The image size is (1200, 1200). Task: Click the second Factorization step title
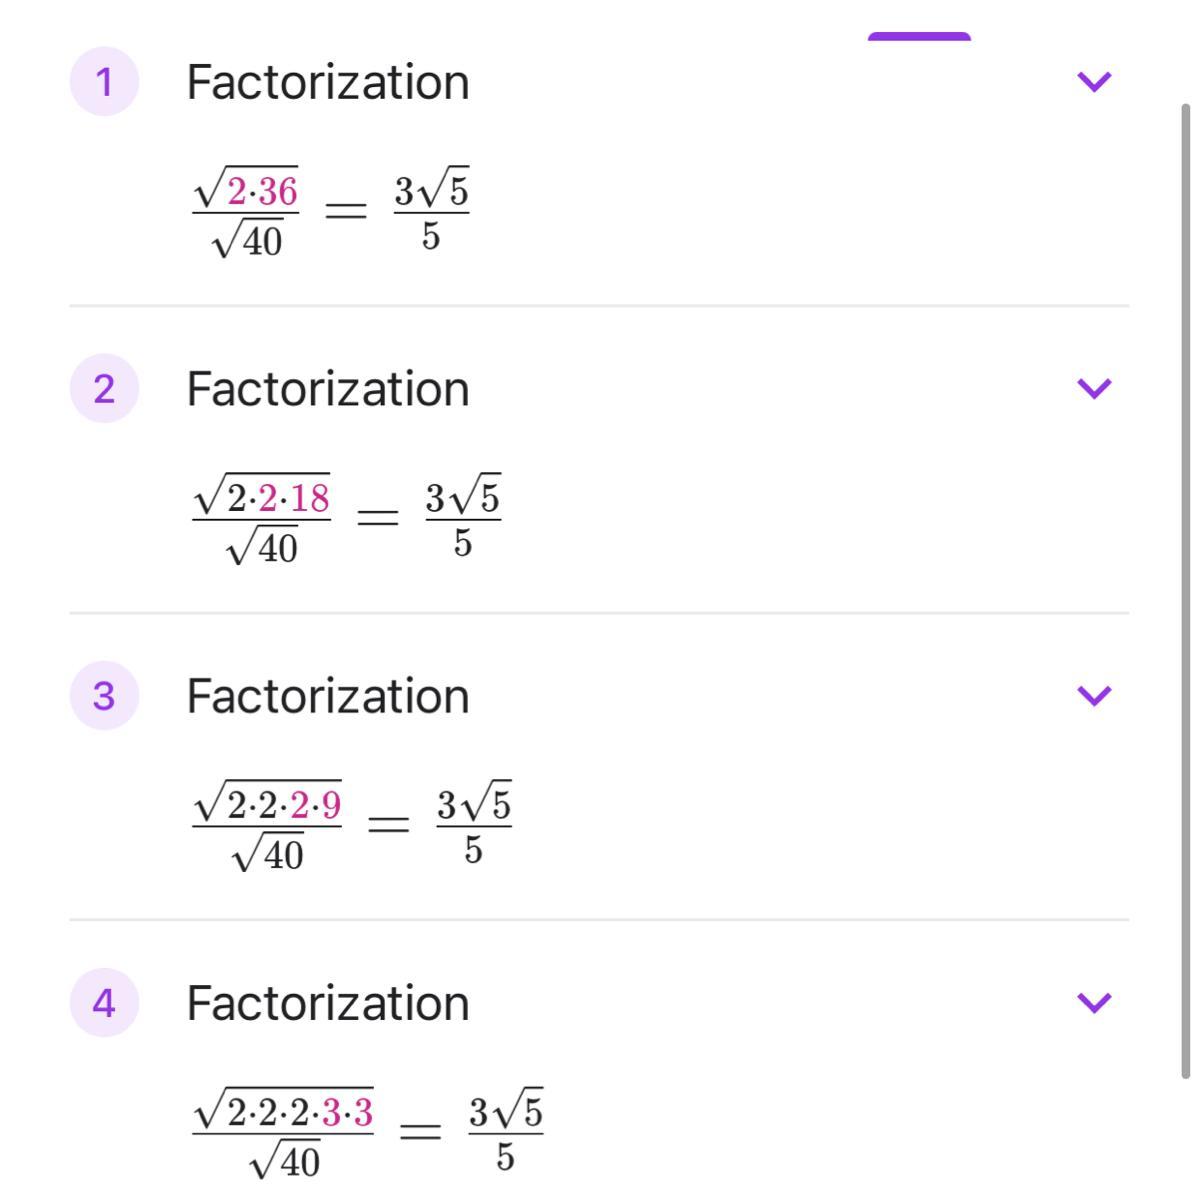[328, 389]
